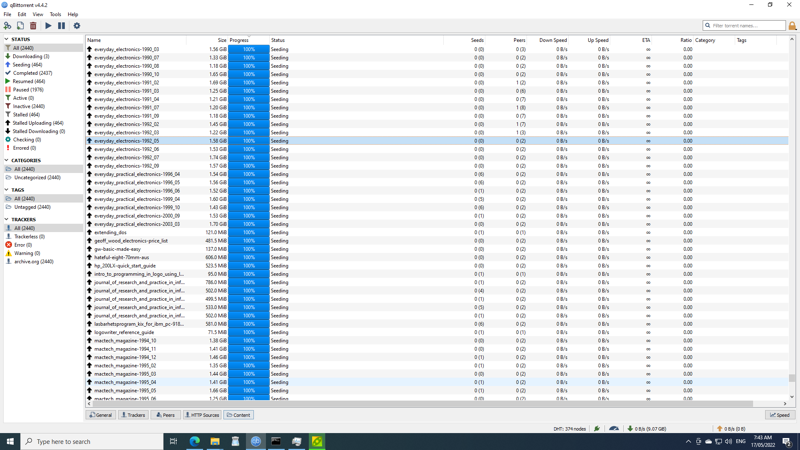Resume torrents with the blue play icon
800x450 pixels.
(48, 26)
